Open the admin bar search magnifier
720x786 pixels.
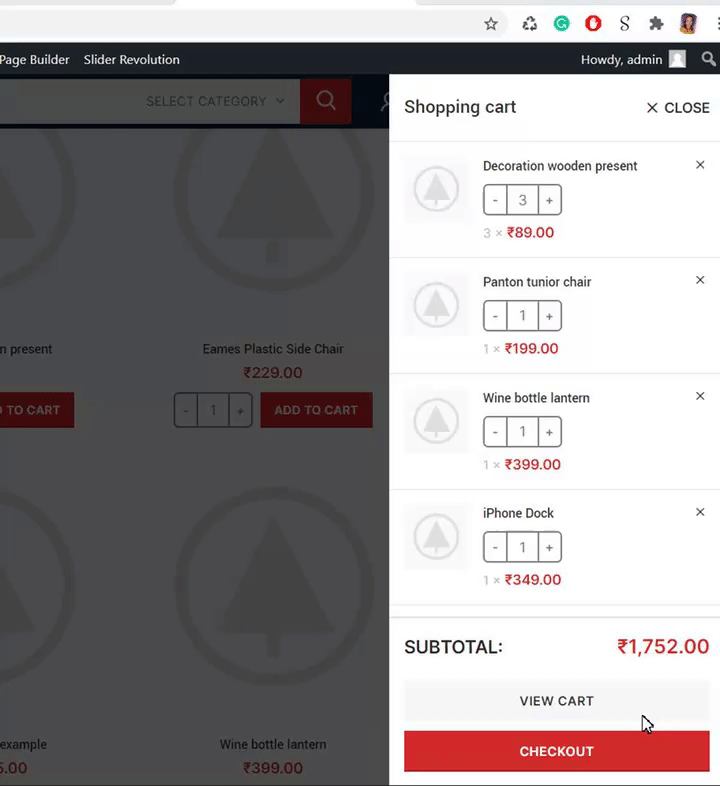(708, 59)
